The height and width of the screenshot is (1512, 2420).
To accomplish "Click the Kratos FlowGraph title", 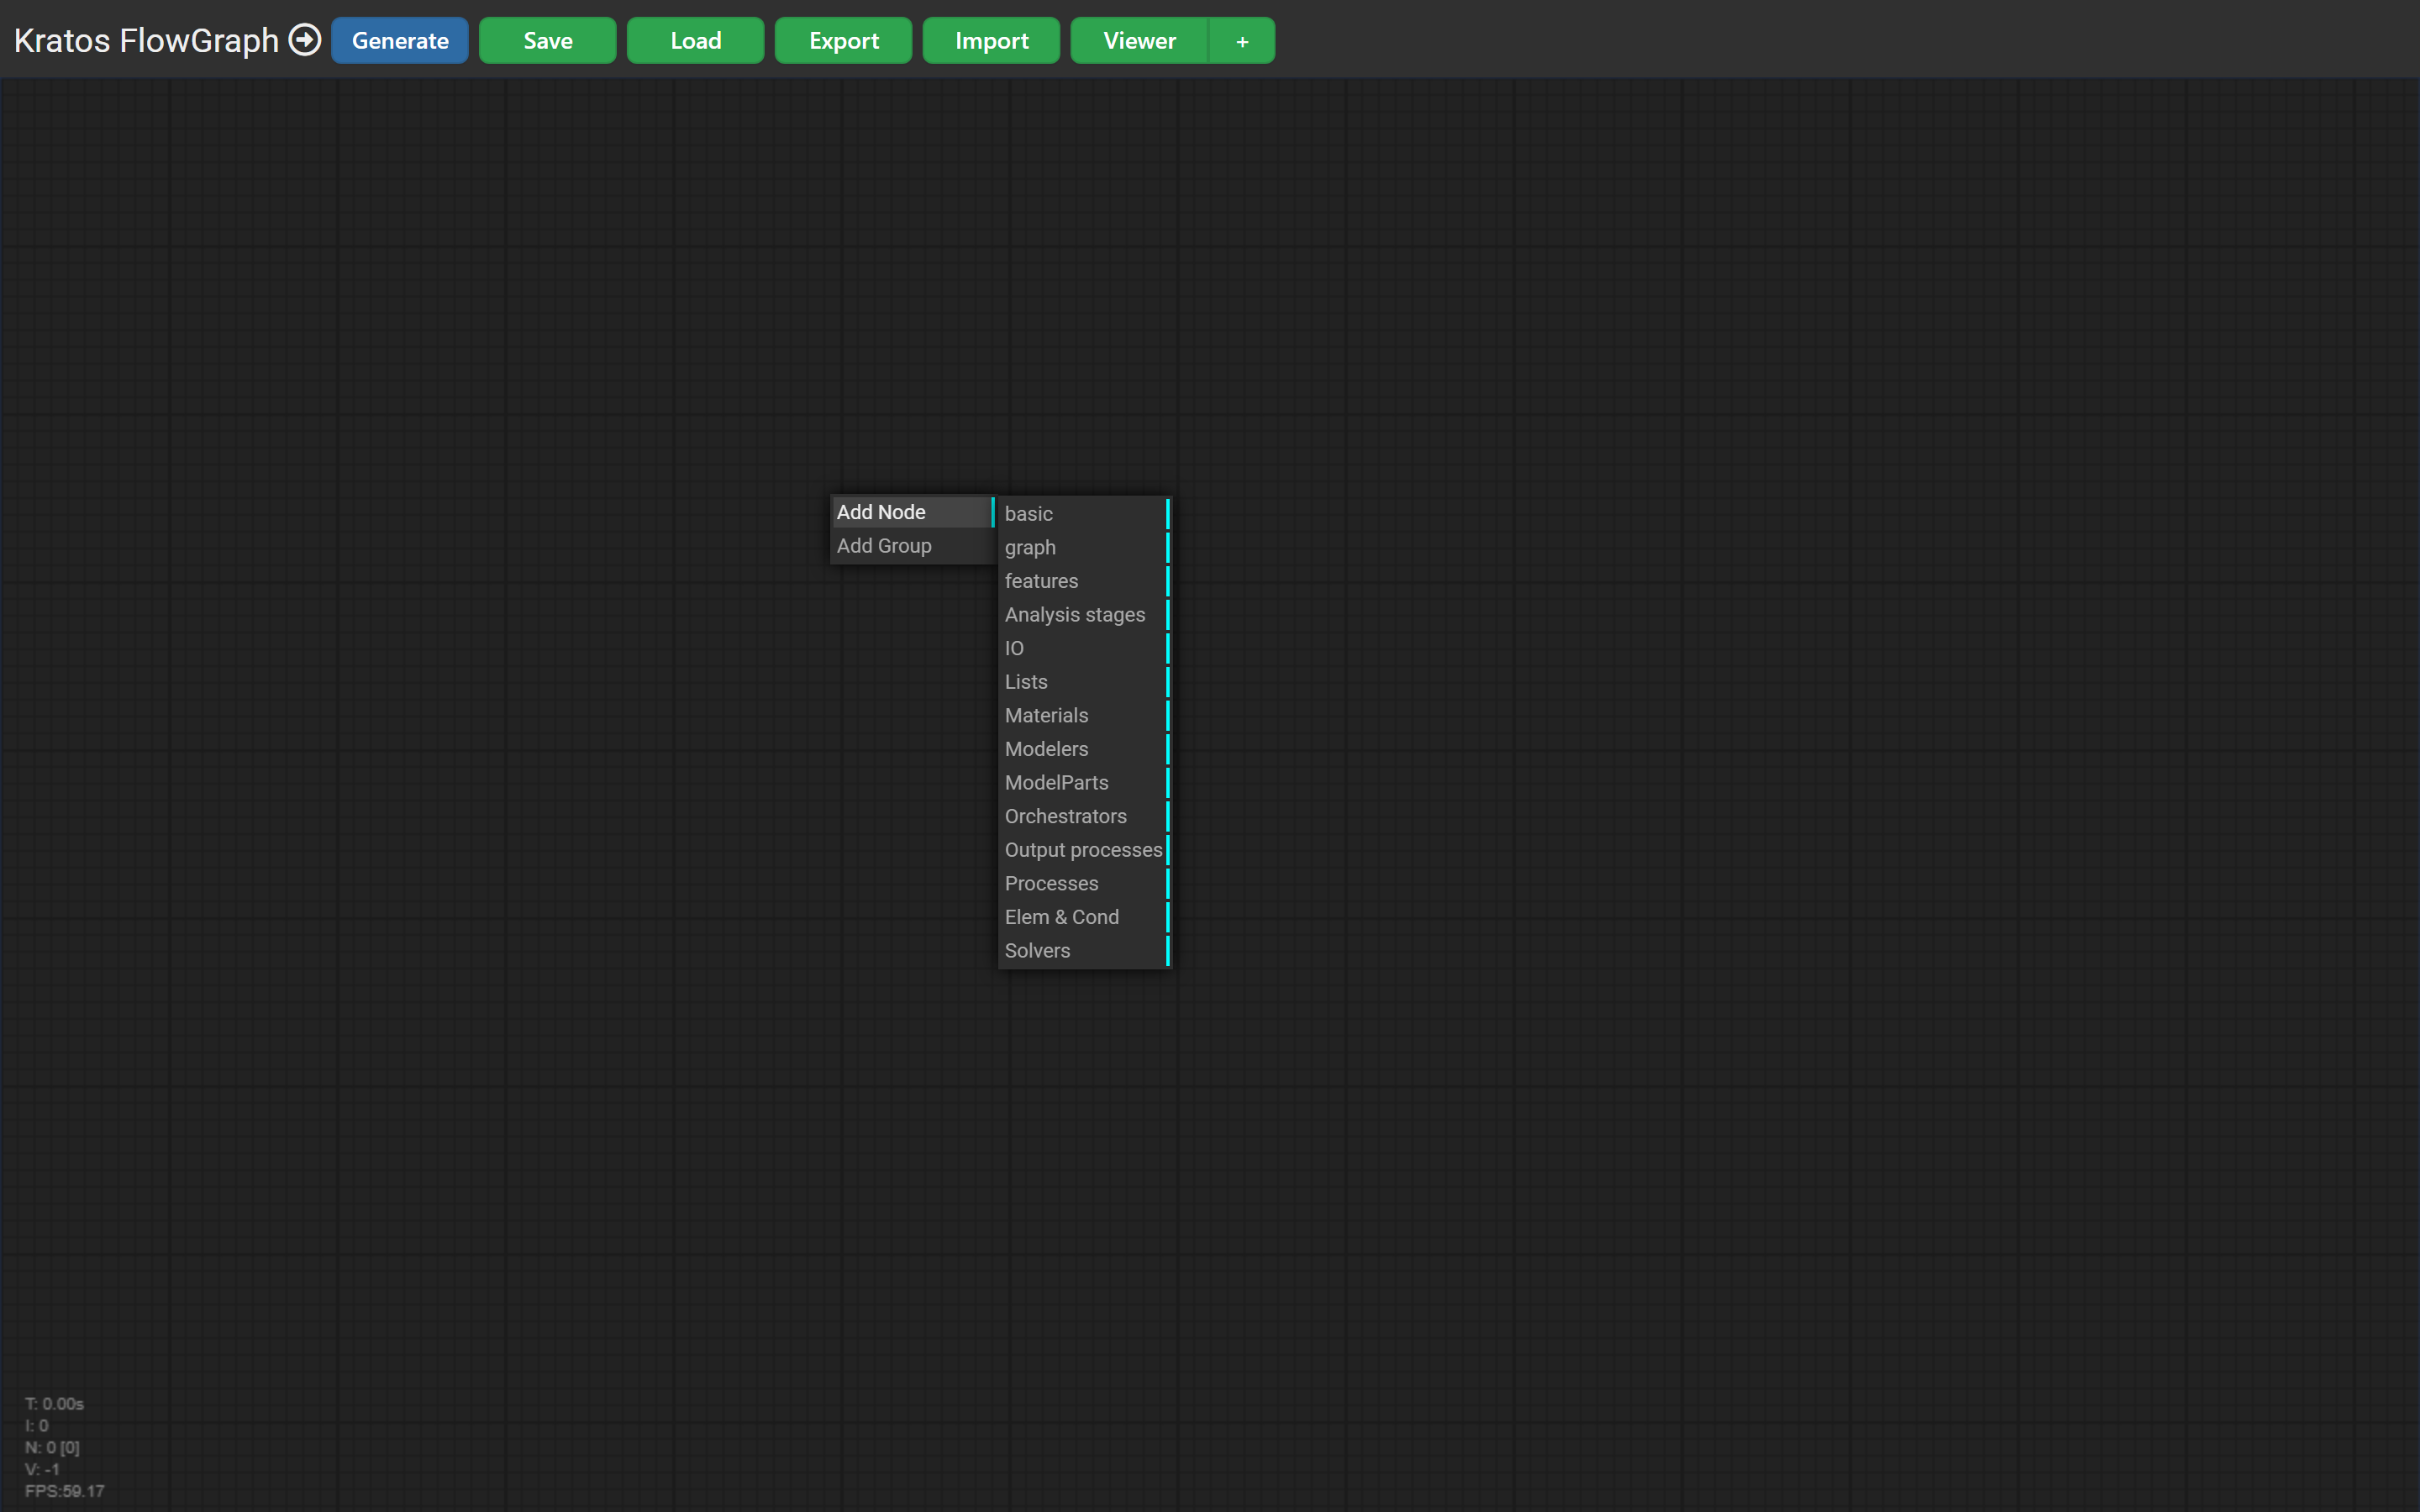I will pos(146,41).
